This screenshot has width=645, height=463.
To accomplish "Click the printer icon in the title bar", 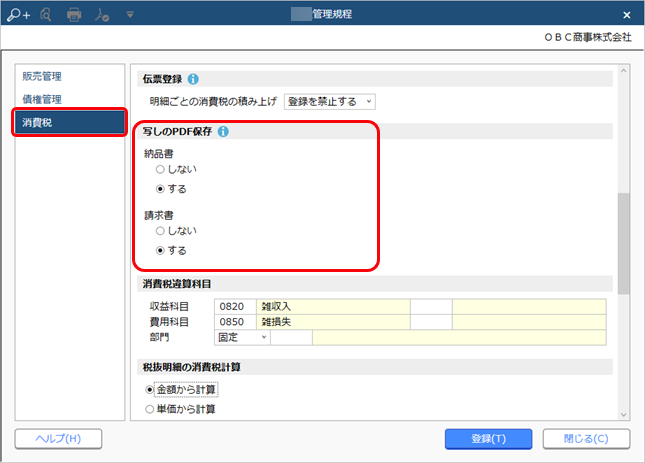I will [74, 15].
